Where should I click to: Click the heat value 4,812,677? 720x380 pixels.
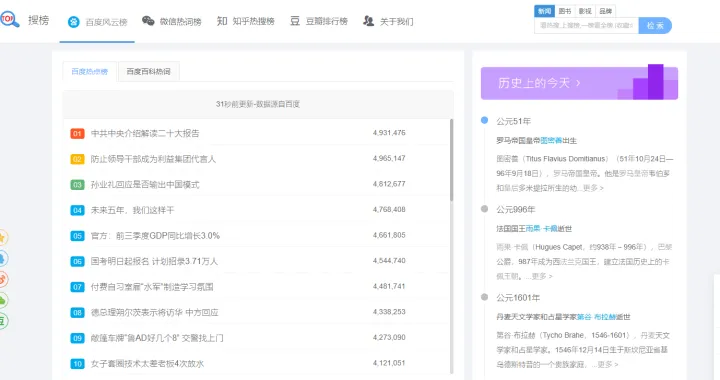click(389, 184)
